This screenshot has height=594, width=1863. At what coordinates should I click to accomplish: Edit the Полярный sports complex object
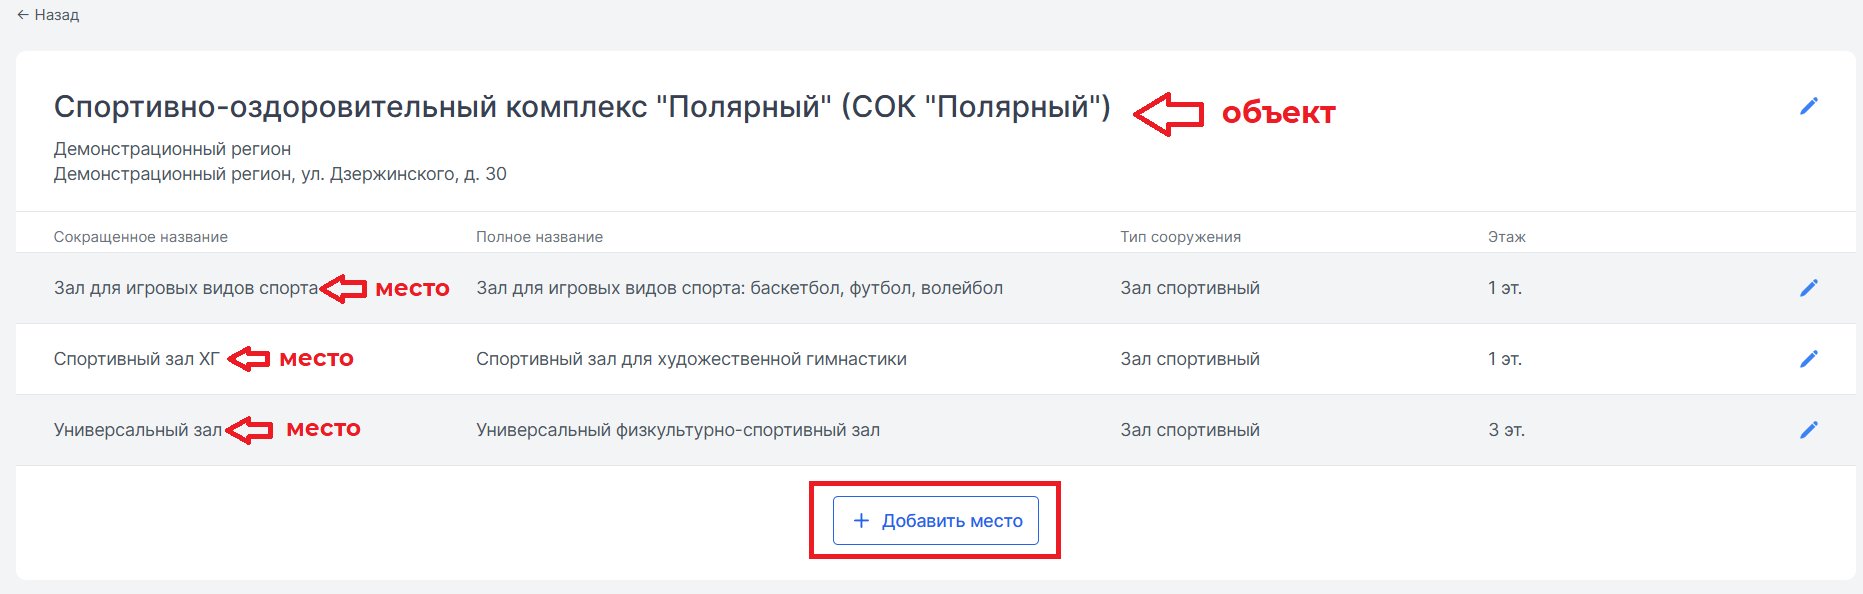(x=1808, y=106)
